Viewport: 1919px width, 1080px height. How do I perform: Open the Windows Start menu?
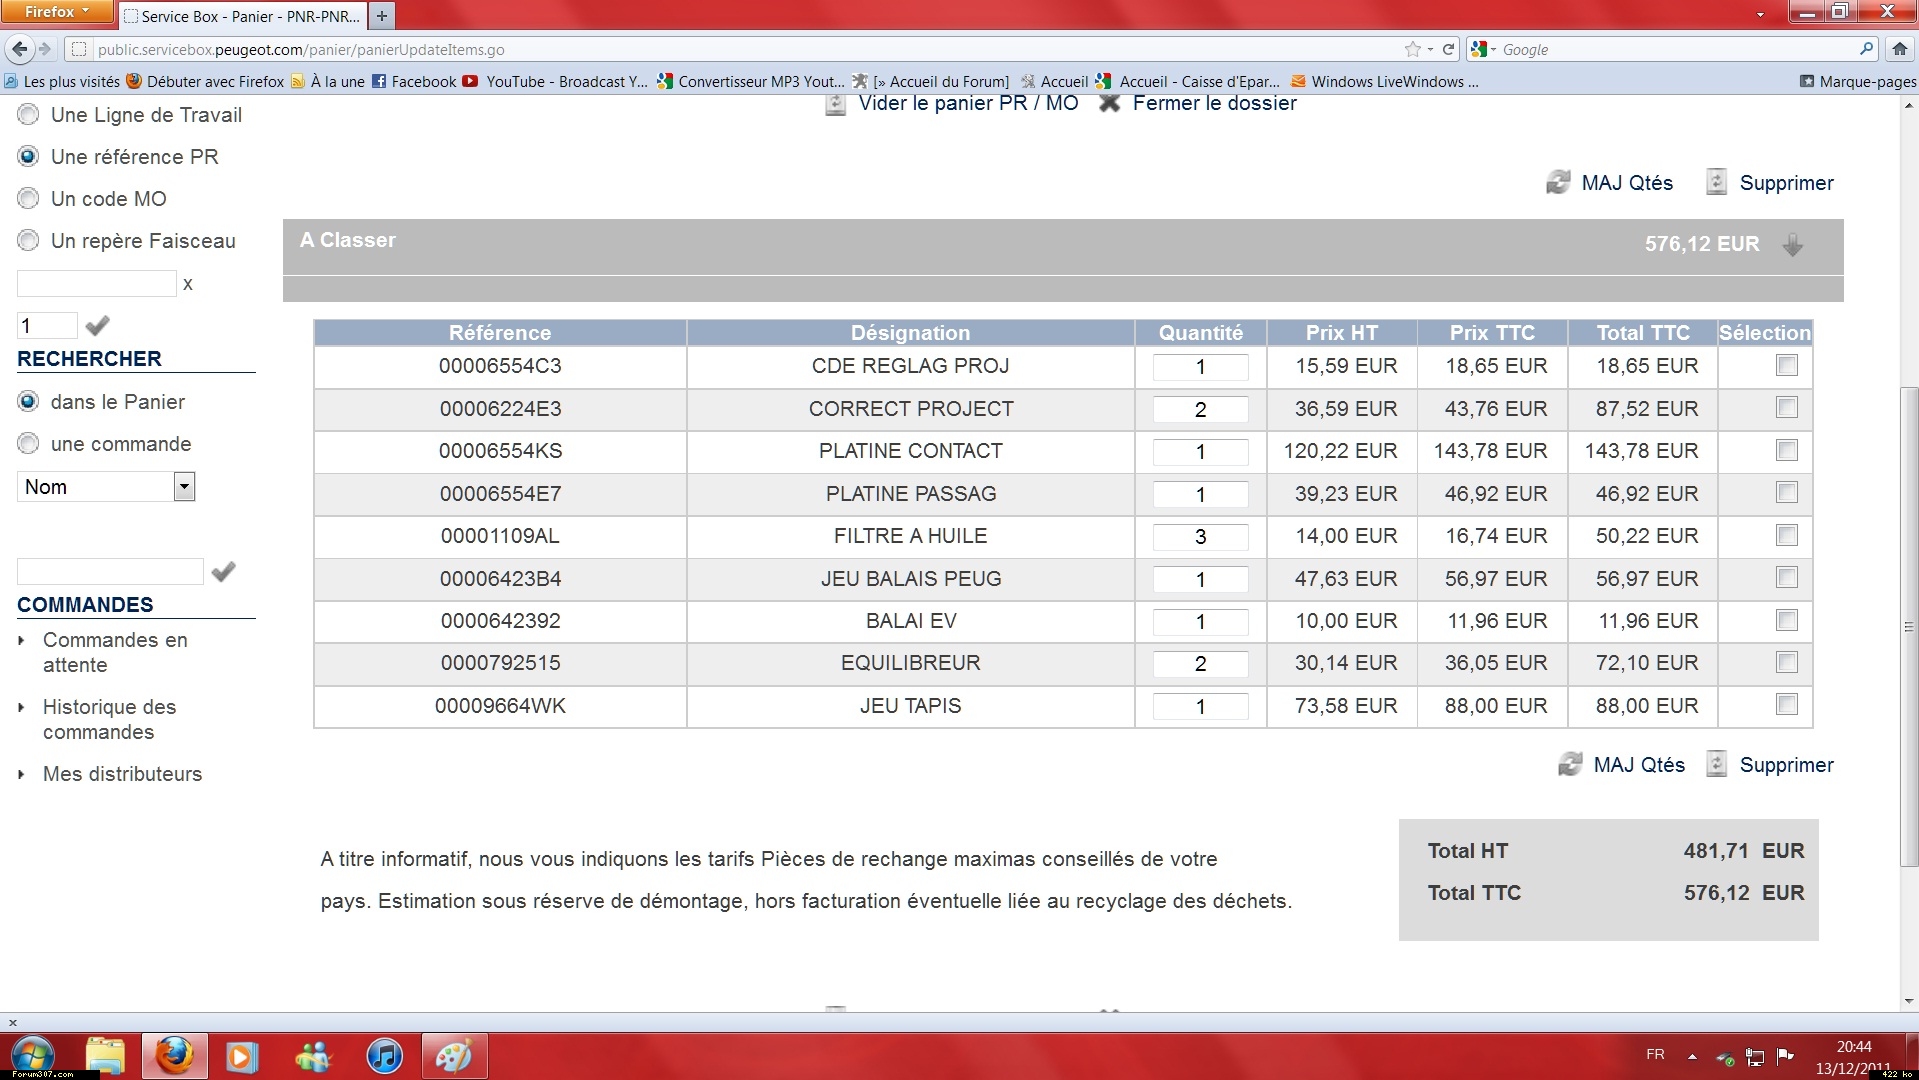point(33,1056)
